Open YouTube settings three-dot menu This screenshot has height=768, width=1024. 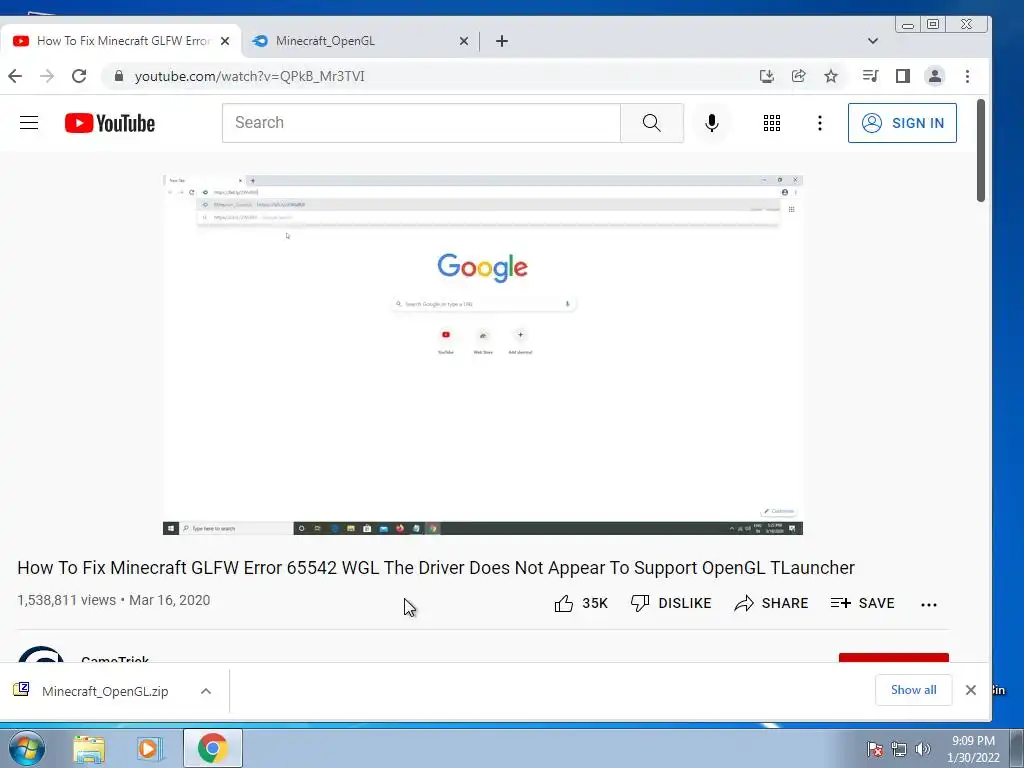820,123
